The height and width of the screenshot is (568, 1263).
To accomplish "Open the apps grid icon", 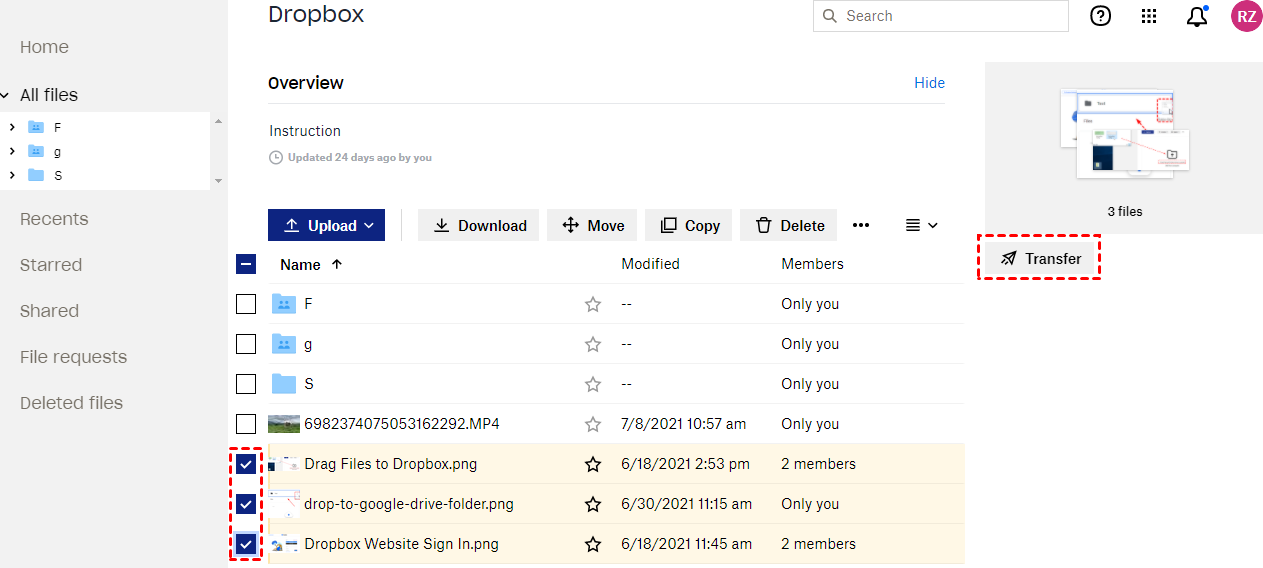I will click(1149, 16).
